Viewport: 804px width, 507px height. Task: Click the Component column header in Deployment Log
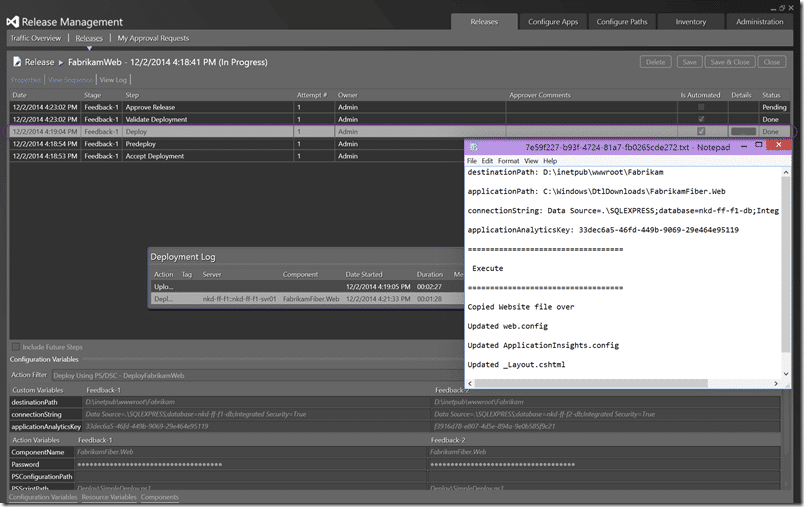300,274
